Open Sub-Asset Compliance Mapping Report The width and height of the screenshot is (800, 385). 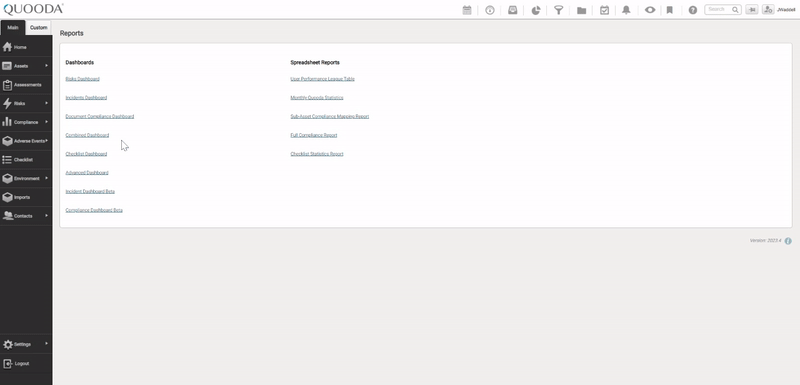click(330, 117)
